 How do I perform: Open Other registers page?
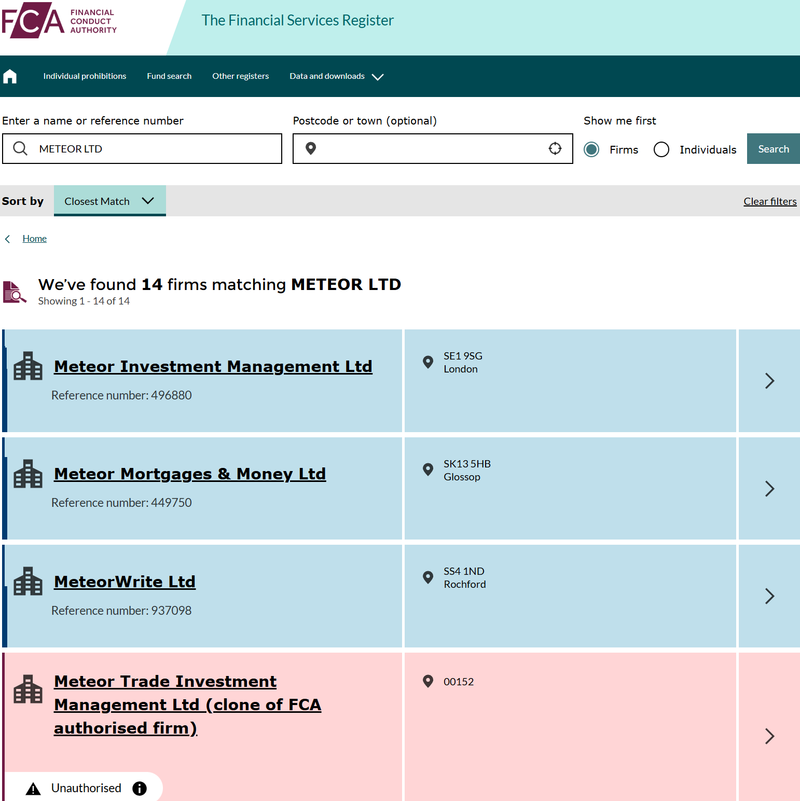click(240, 76)
